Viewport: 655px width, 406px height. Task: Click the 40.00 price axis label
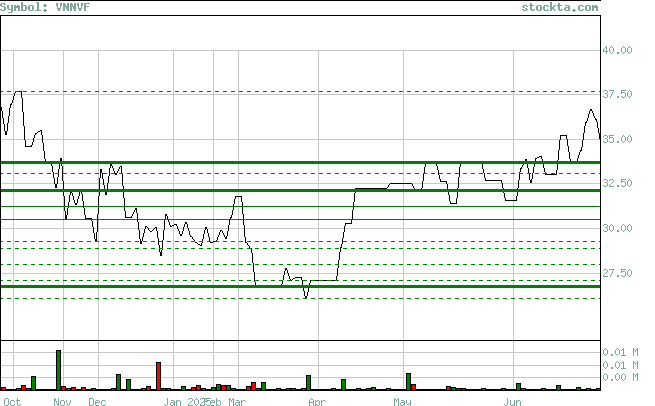[x=617, y=50]
